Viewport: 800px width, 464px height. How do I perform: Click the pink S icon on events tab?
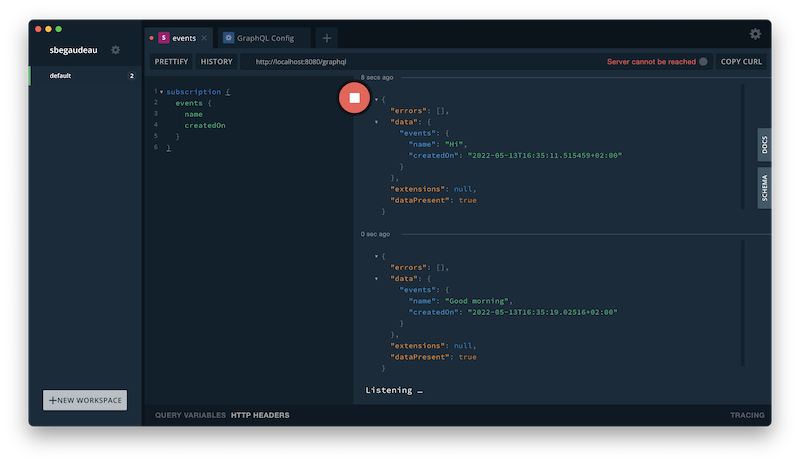point(164,38)
